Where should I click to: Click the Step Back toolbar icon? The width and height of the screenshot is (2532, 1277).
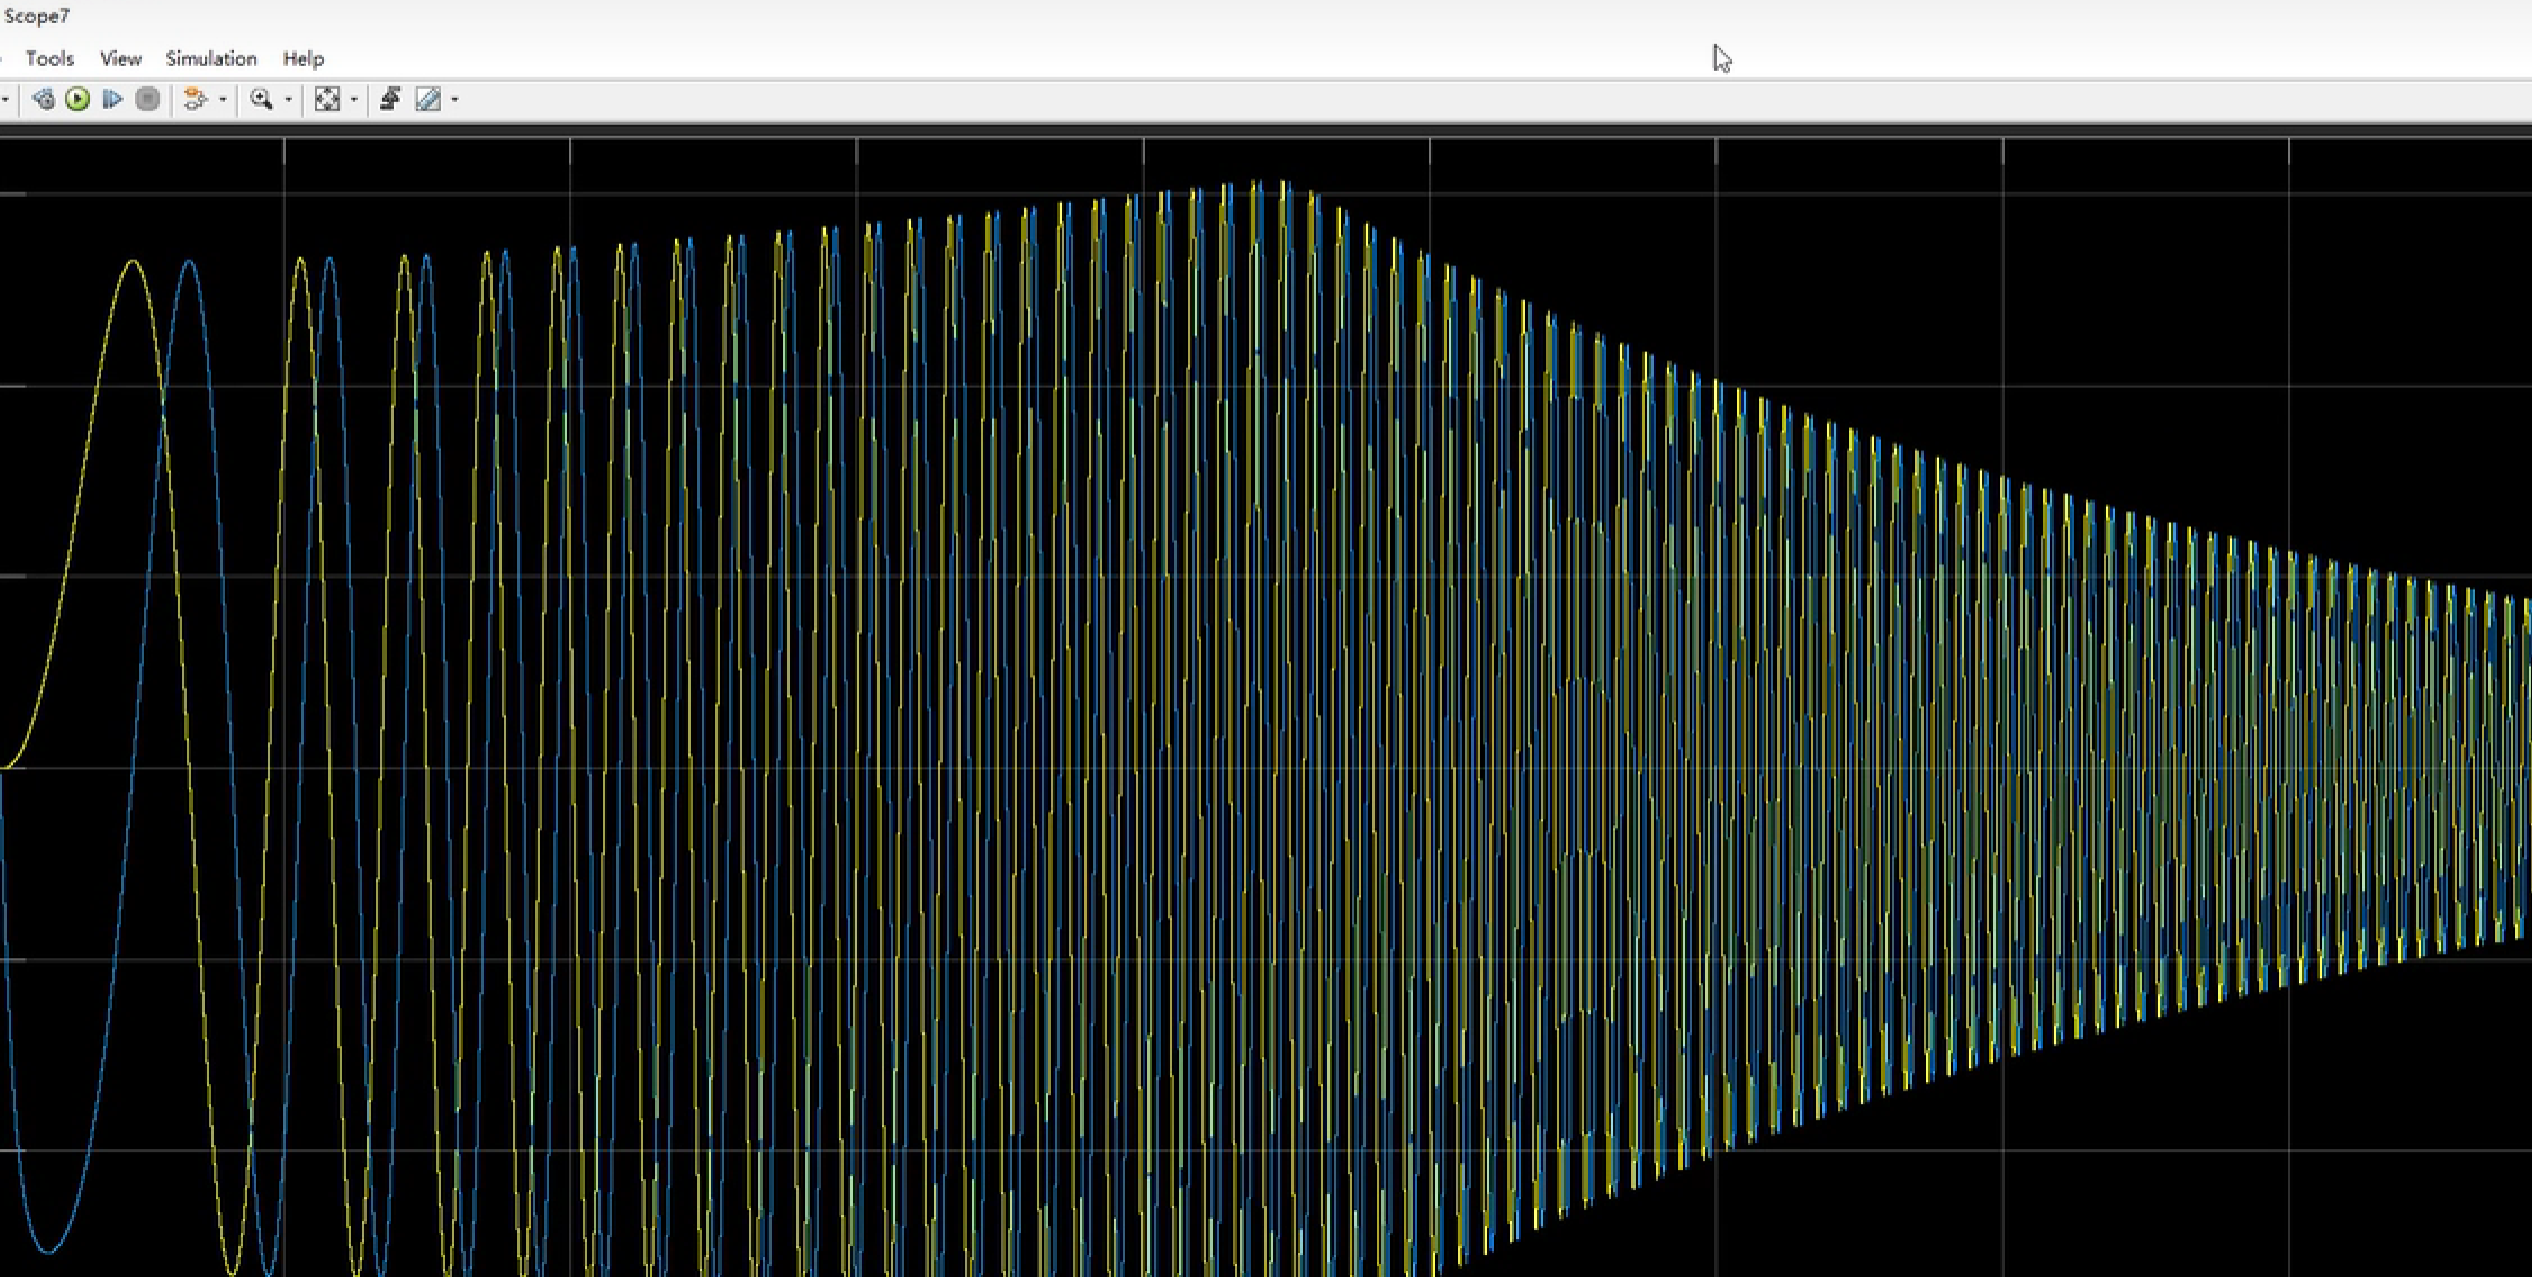tap(43, 99)
